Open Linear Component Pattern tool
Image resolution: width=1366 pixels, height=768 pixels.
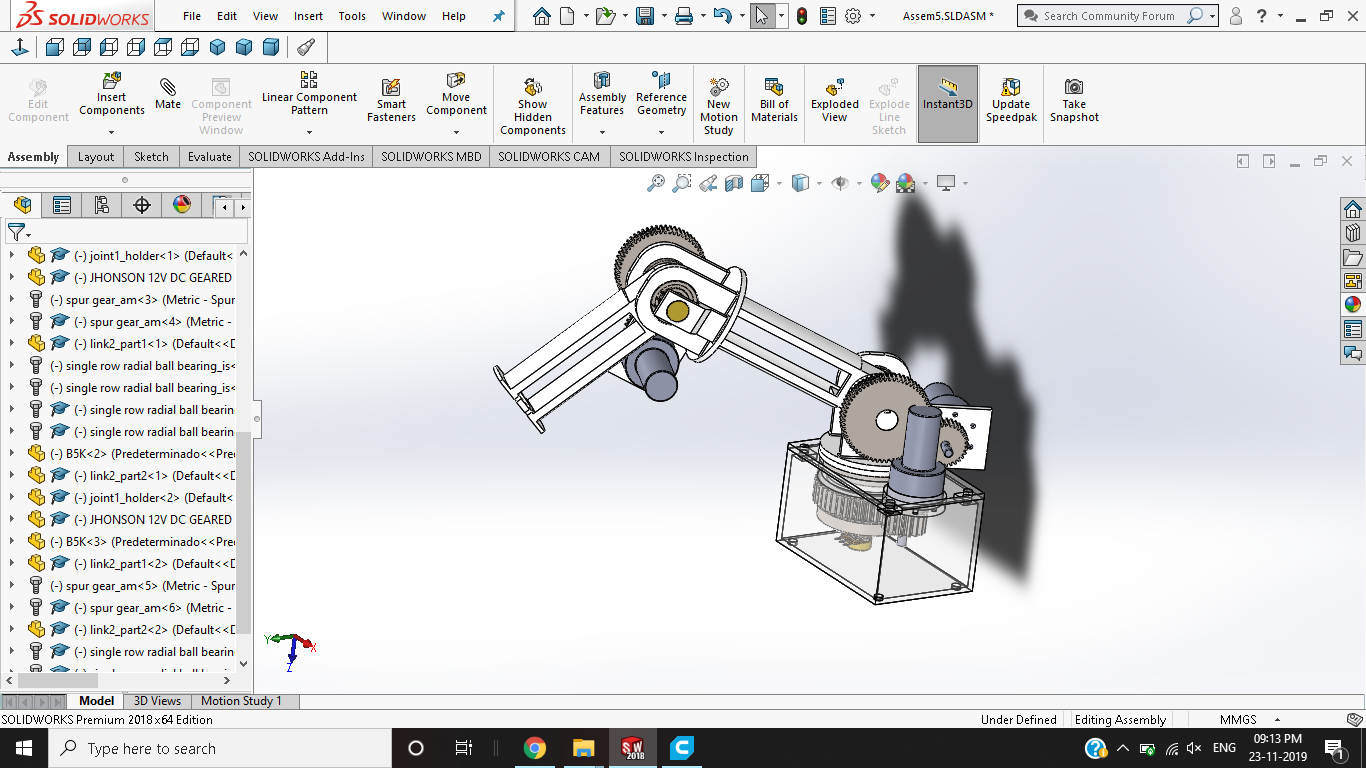pos(309,94)
